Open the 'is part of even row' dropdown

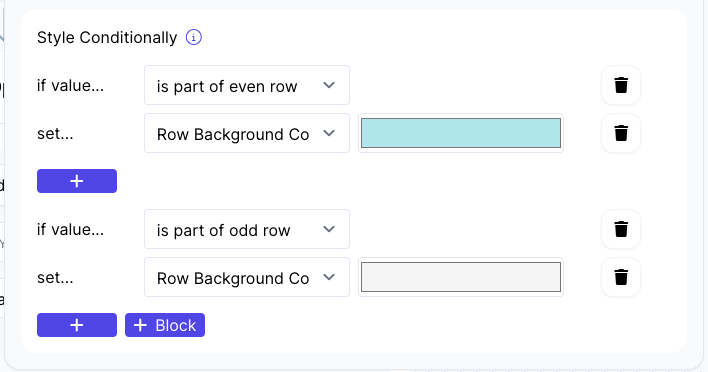point(247,85)
